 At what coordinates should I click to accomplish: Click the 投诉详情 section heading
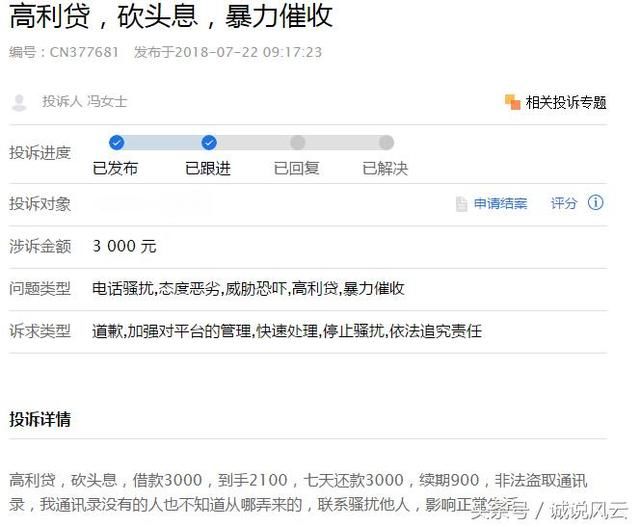tap(40, 419)
